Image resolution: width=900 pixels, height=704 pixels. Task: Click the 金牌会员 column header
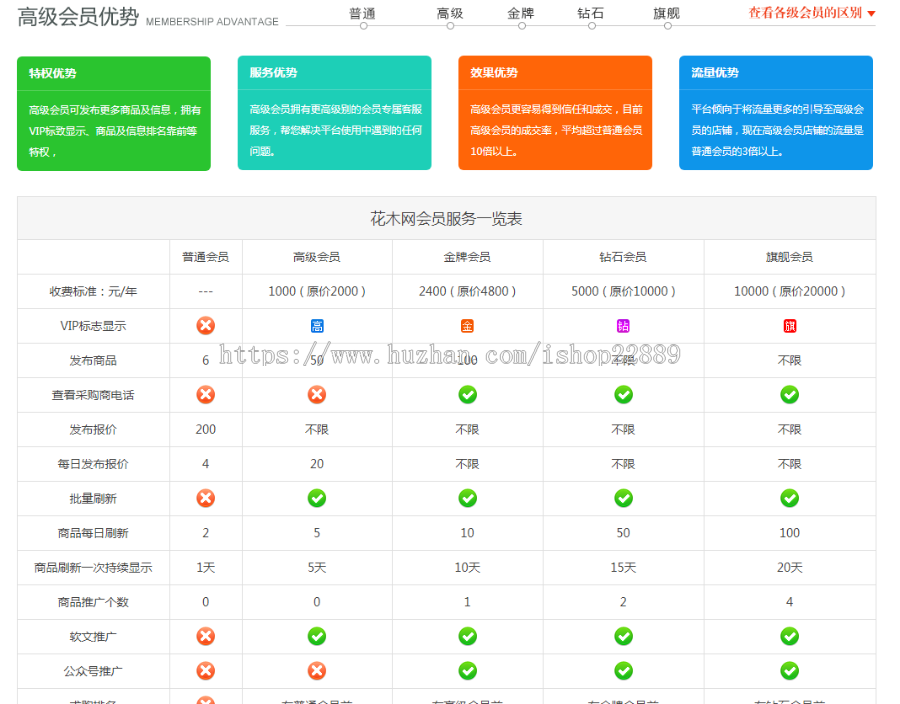467,257
